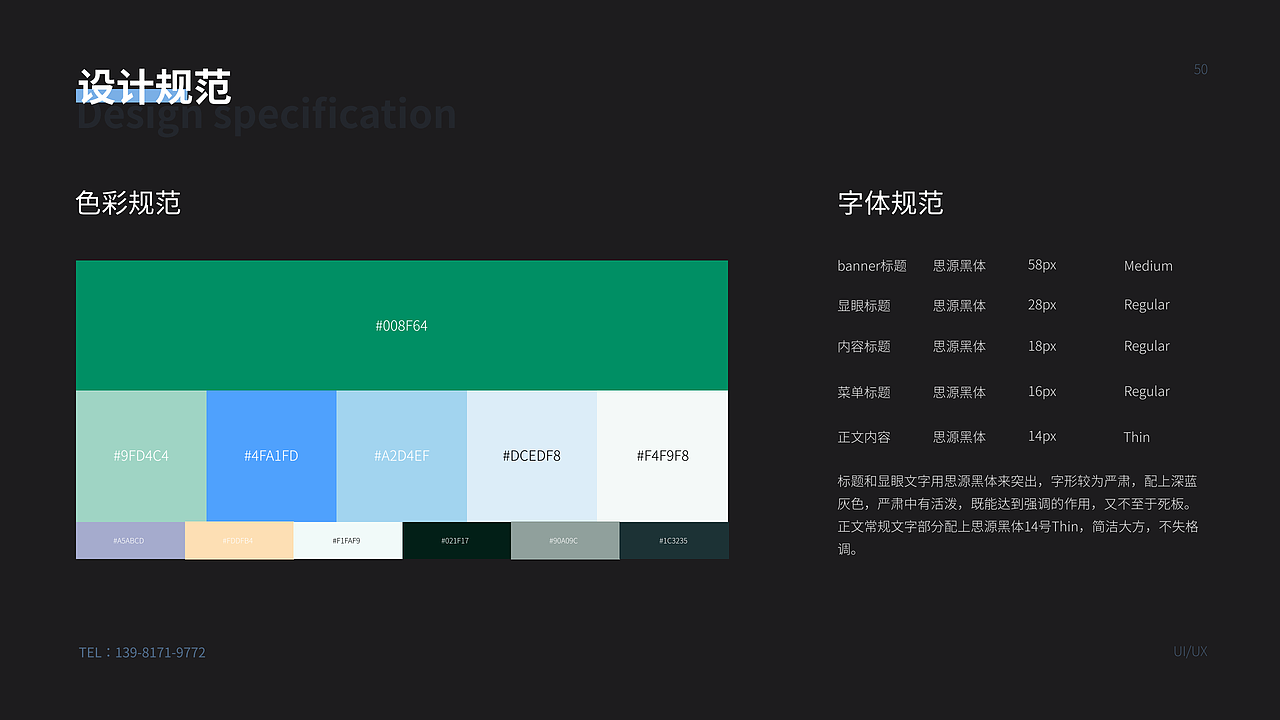Click the #A2D4EF swatch
1280x720 pixels.
tap(402, 456)
